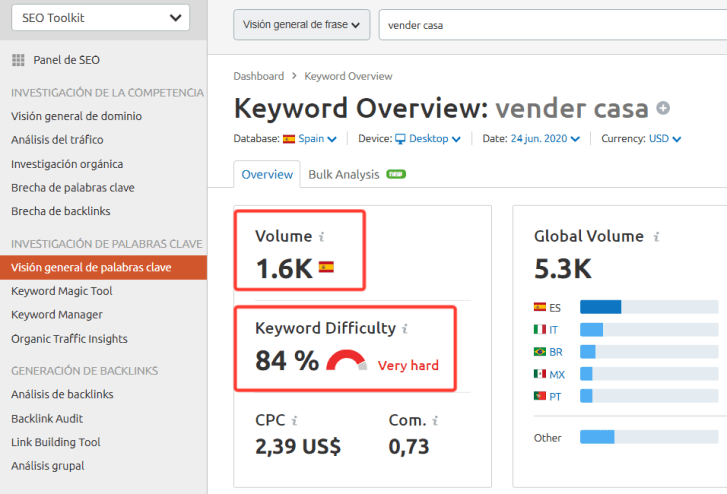Select Brecha de backlinks
The width and height of the screenshot is (727, 494).
click(61, 211)
